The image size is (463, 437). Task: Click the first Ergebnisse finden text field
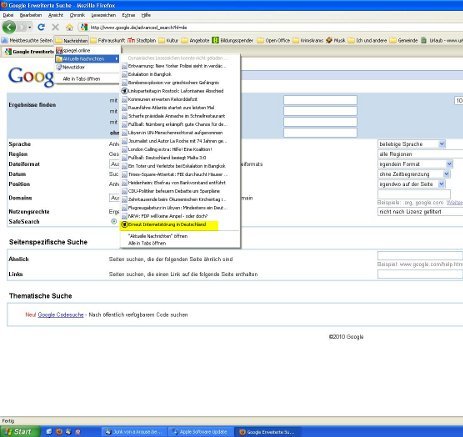point(320,100)
